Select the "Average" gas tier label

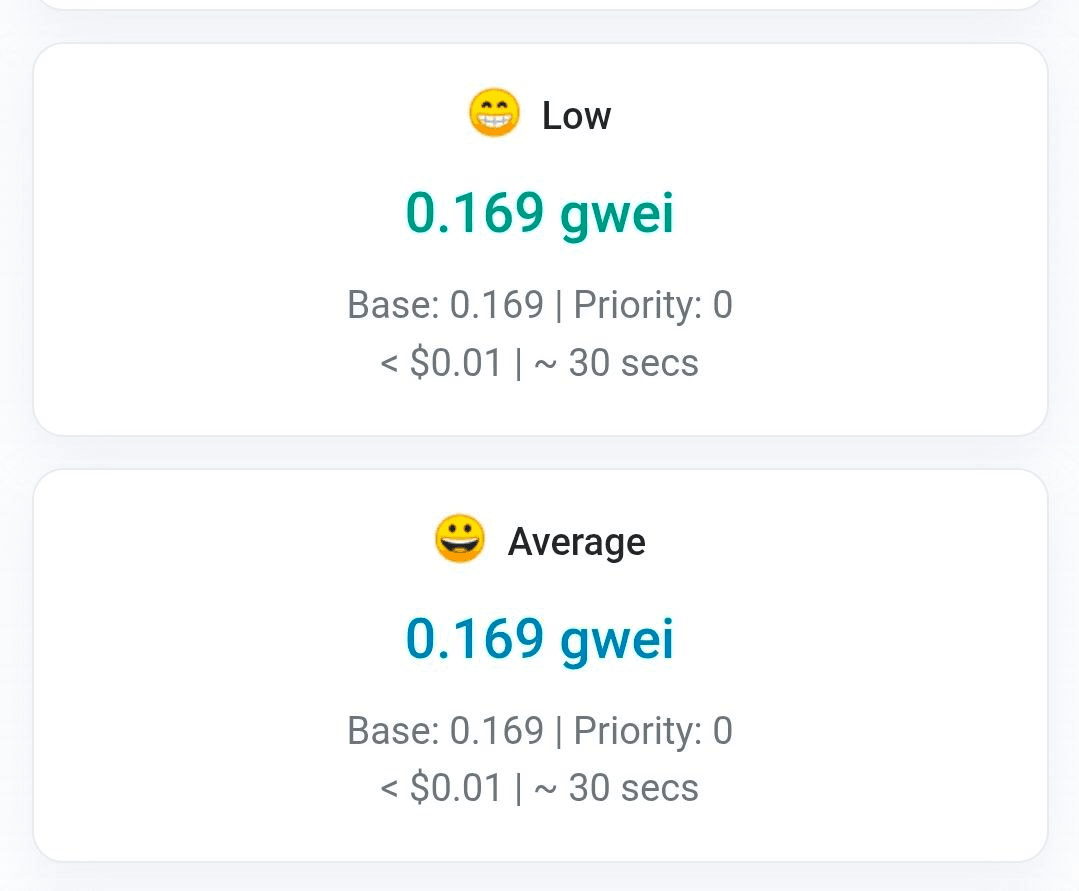(x=576, y=542)
